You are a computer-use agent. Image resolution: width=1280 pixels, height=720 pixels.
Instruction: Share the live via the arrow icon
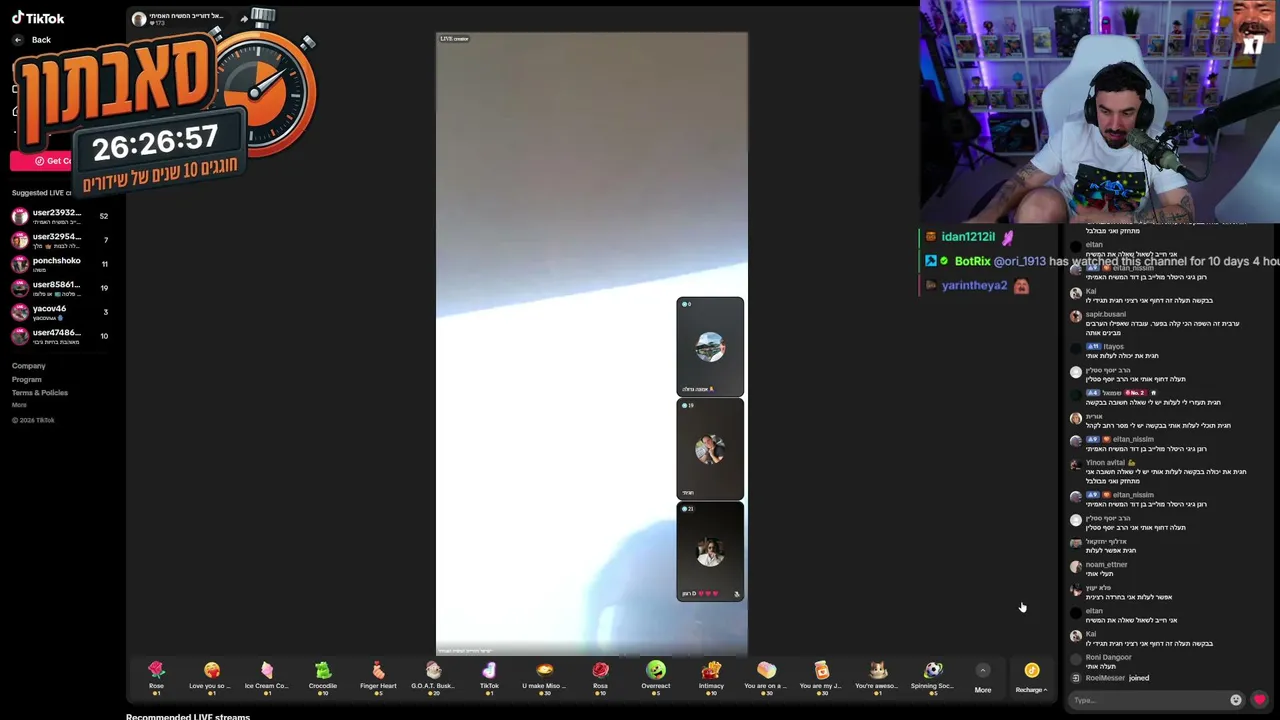pos(244,19)
